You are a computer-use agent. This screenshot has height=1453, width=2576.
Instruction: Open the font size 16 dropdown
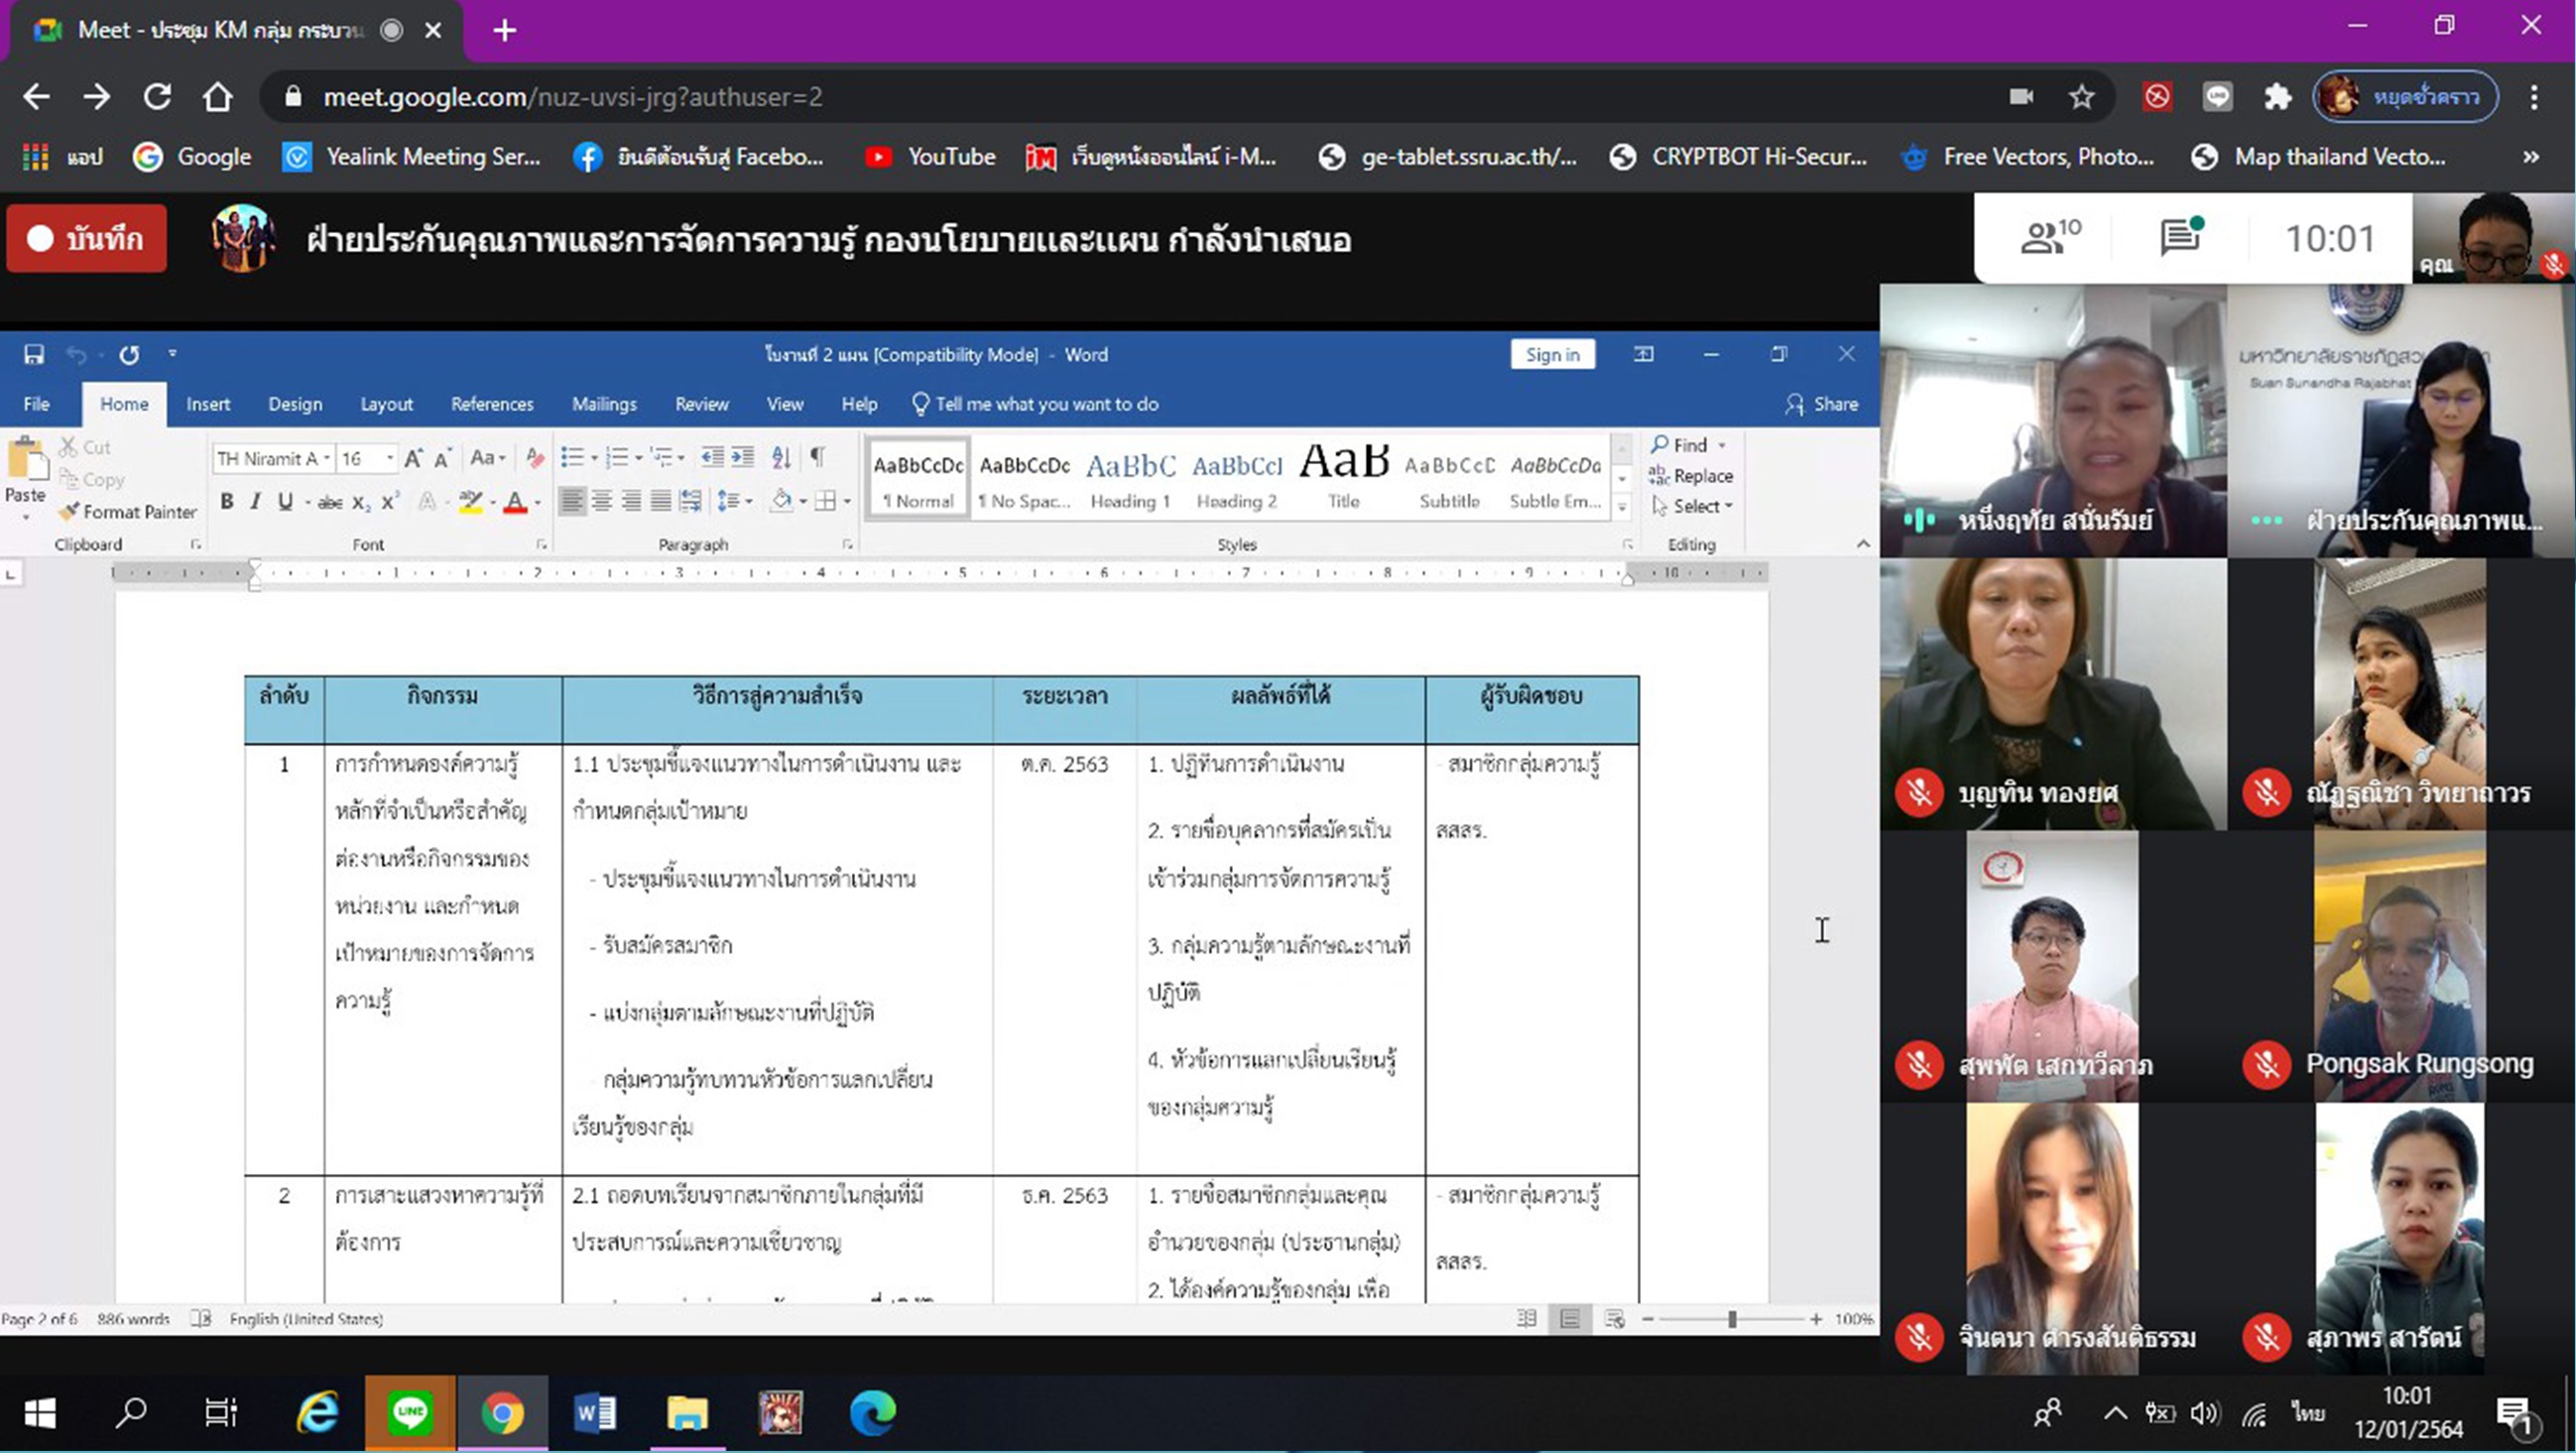pos(390,459)
